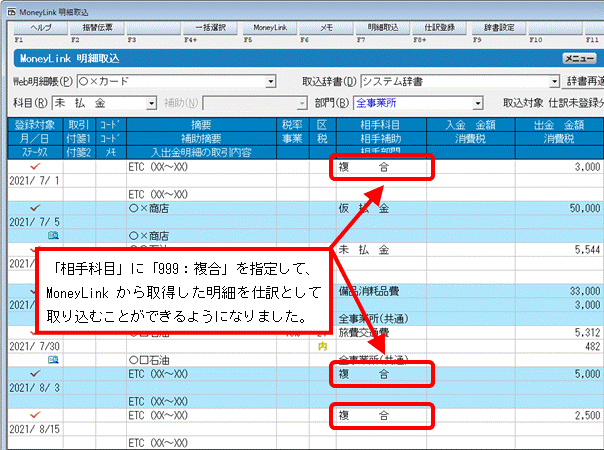Click the detail icon under 2021/7/5
Screen dimensions: 604x450
click(53, 235)
